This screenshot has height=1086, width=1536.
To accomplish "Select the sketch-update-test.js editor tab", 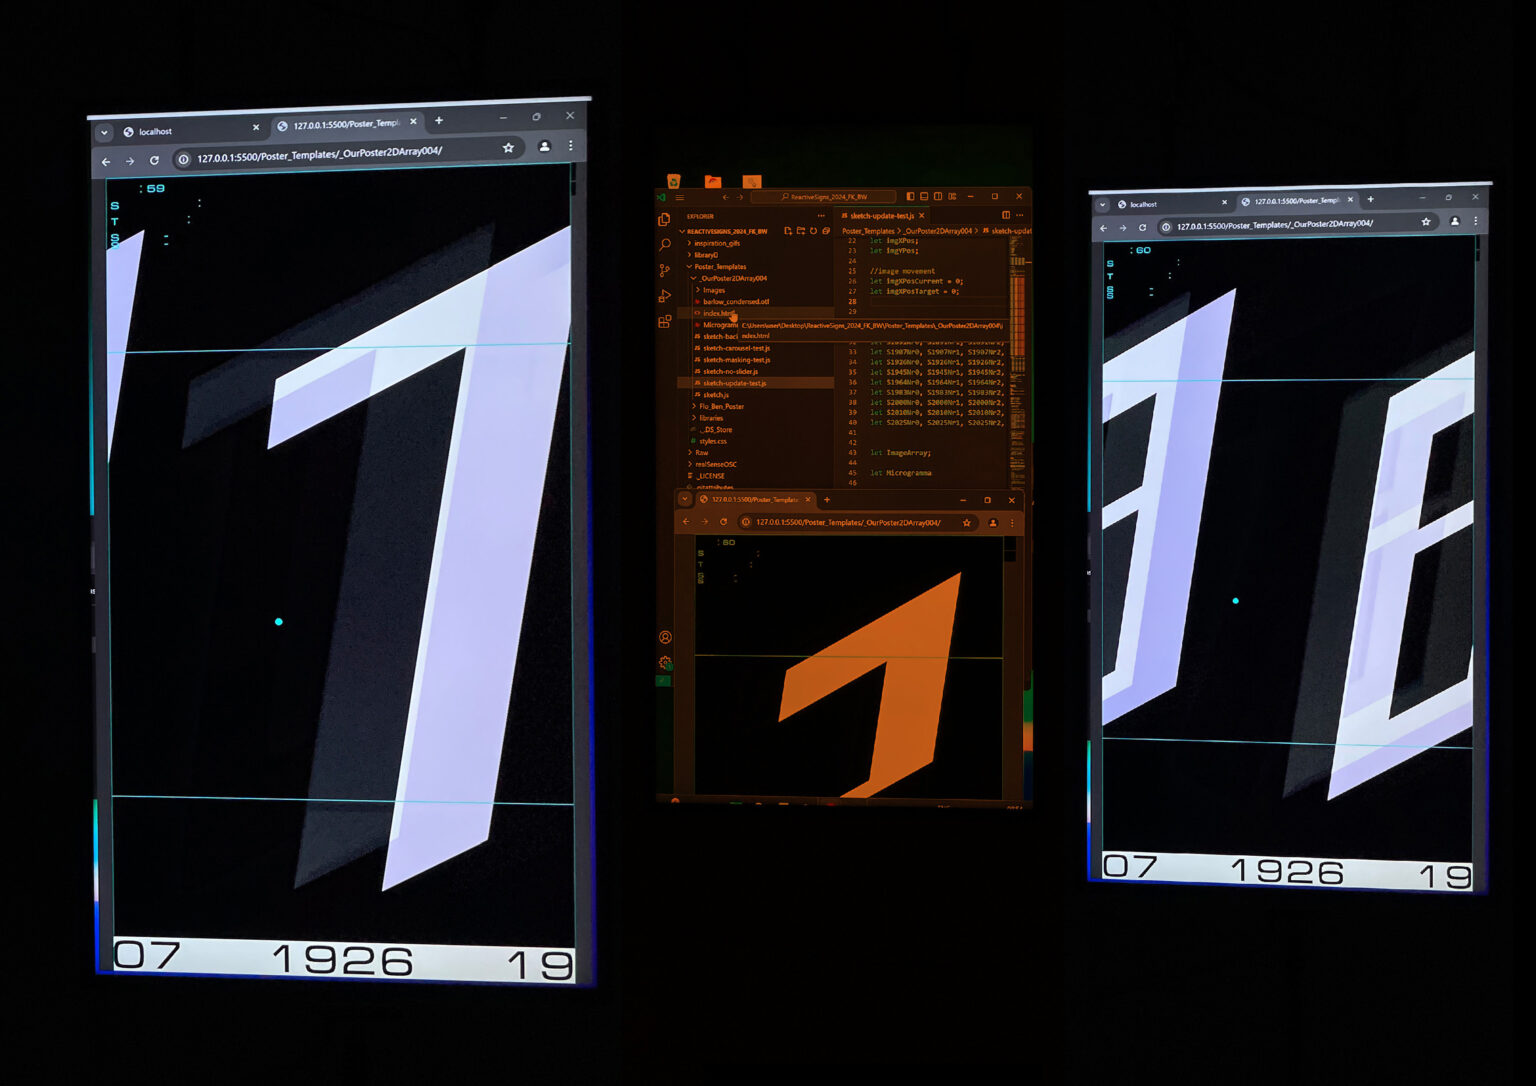I will coord(878,216).
